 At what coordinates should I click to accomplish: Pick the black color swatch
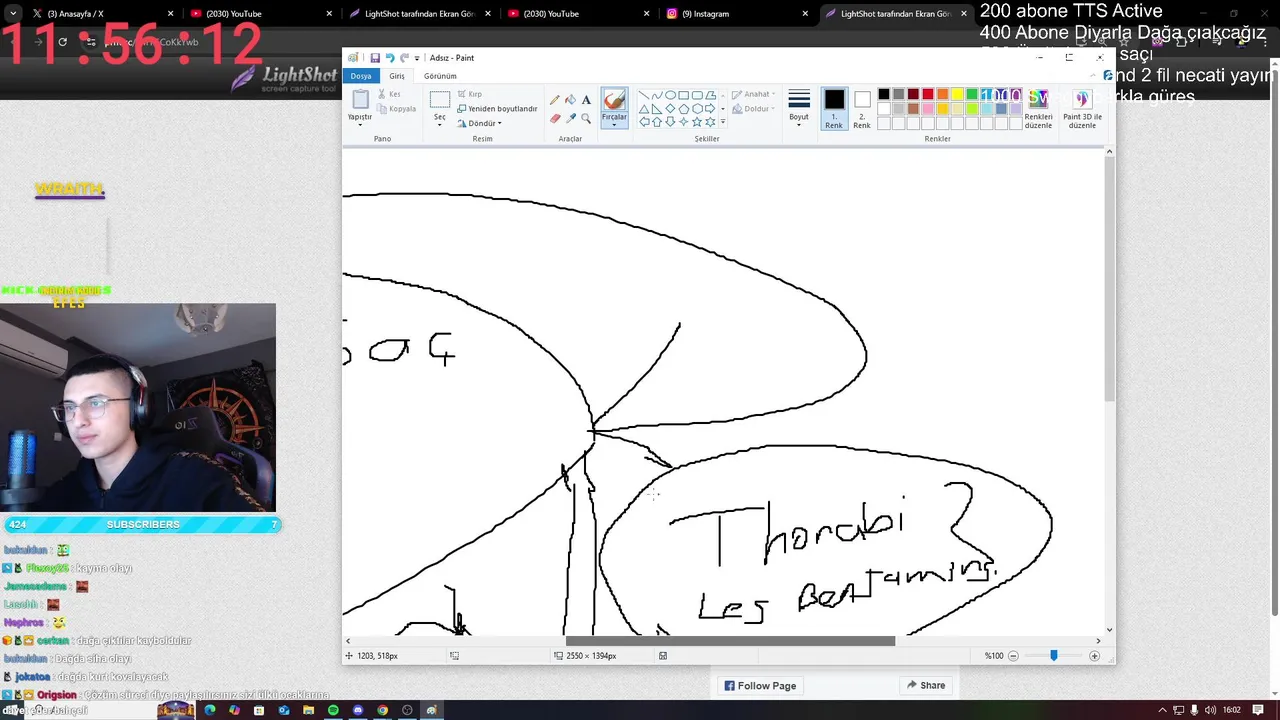(x=883, y=95)
